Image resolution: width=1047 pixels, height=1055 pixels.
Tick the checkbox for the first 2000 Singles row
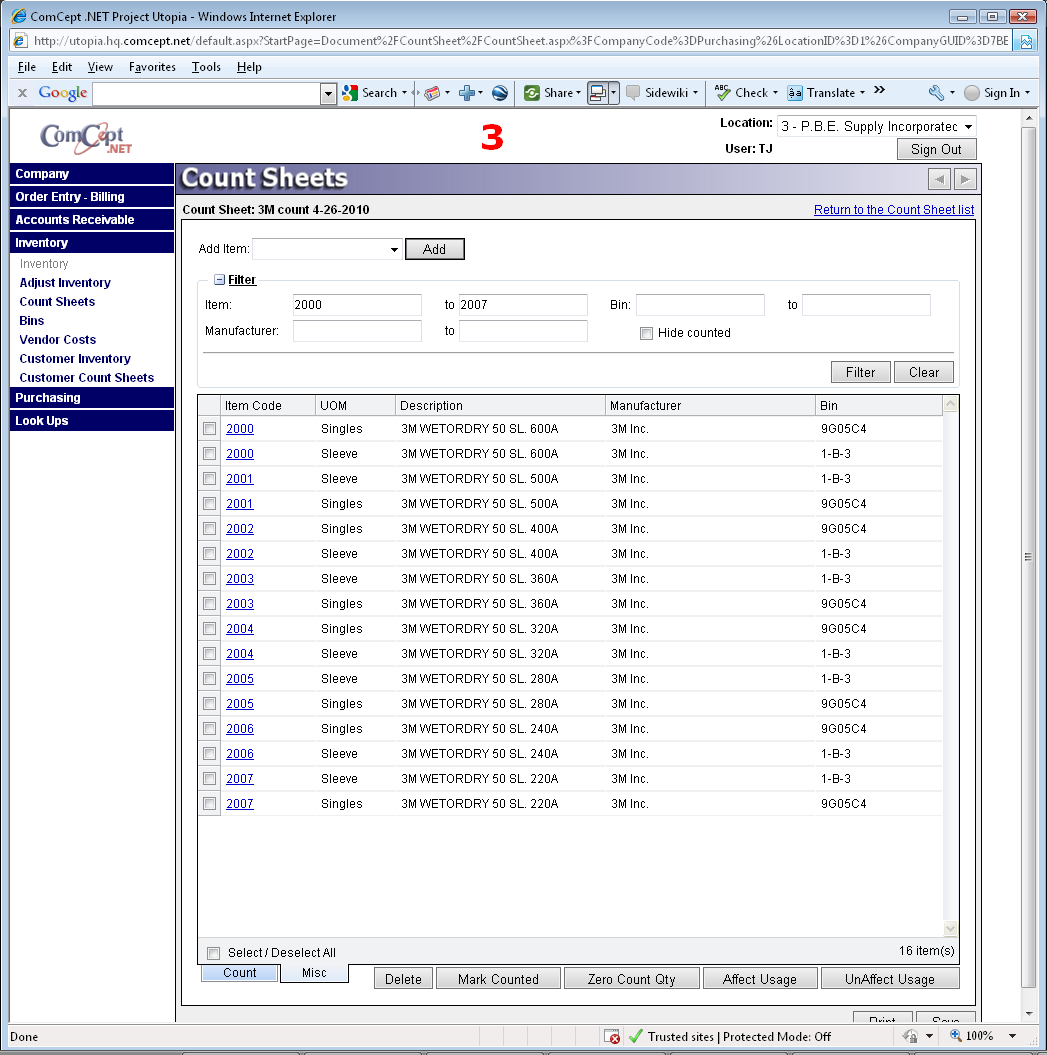(x=209, y=429)
